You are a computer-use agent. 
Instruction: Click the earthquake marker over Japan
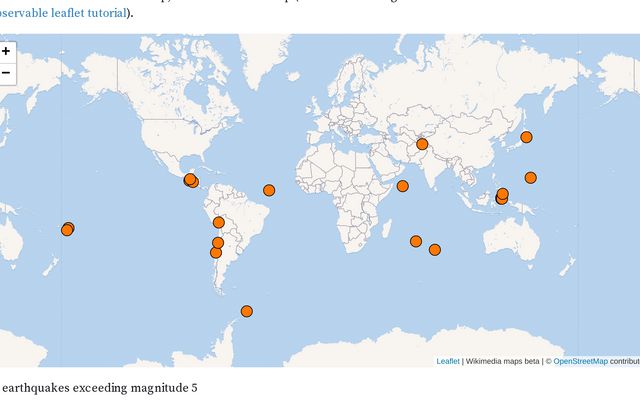click(526, 137)
